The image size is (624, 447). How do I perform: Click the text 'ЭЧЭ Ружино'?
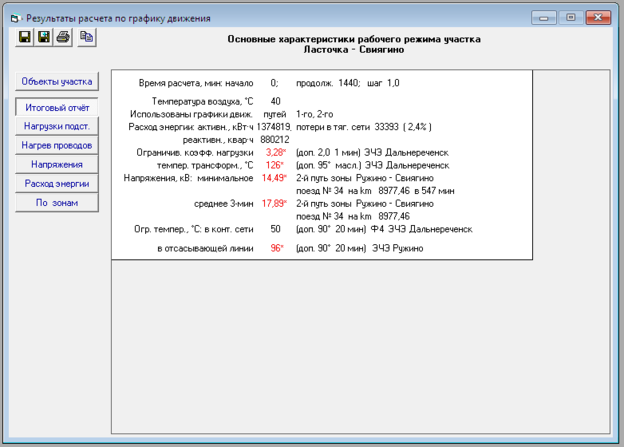click(398, 248)
